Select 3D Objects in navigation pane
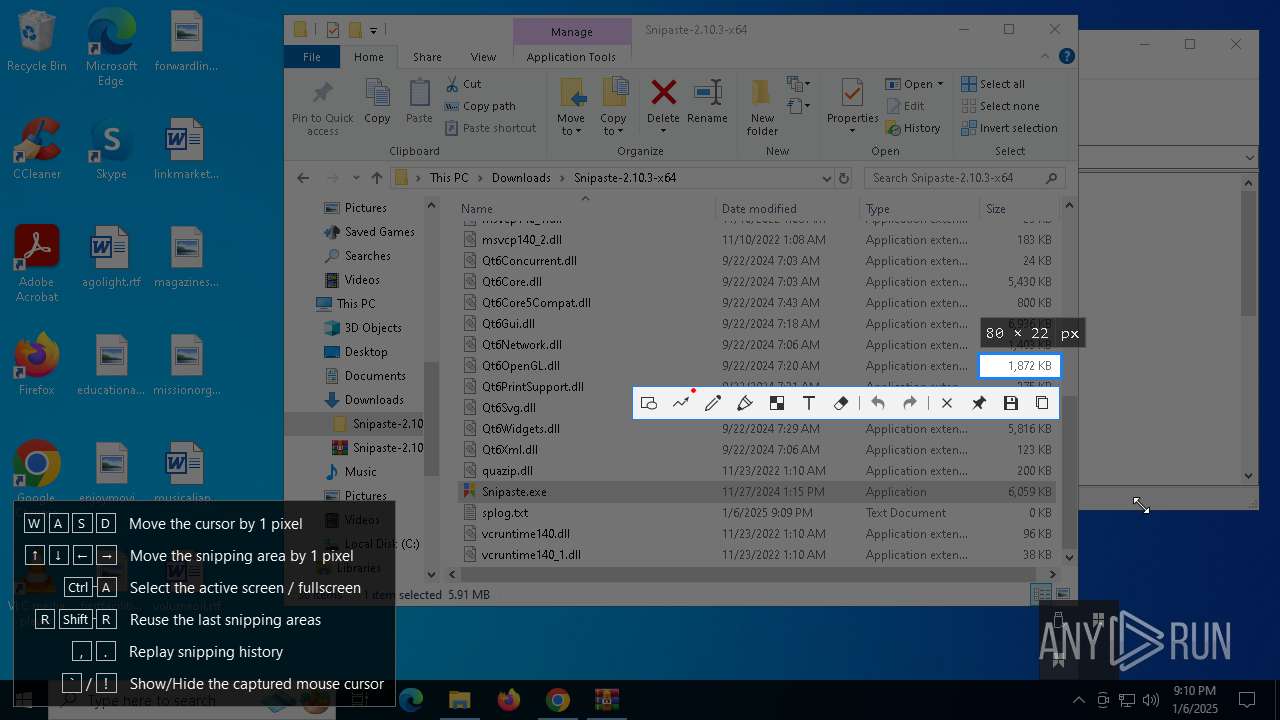 coord(373,328)
